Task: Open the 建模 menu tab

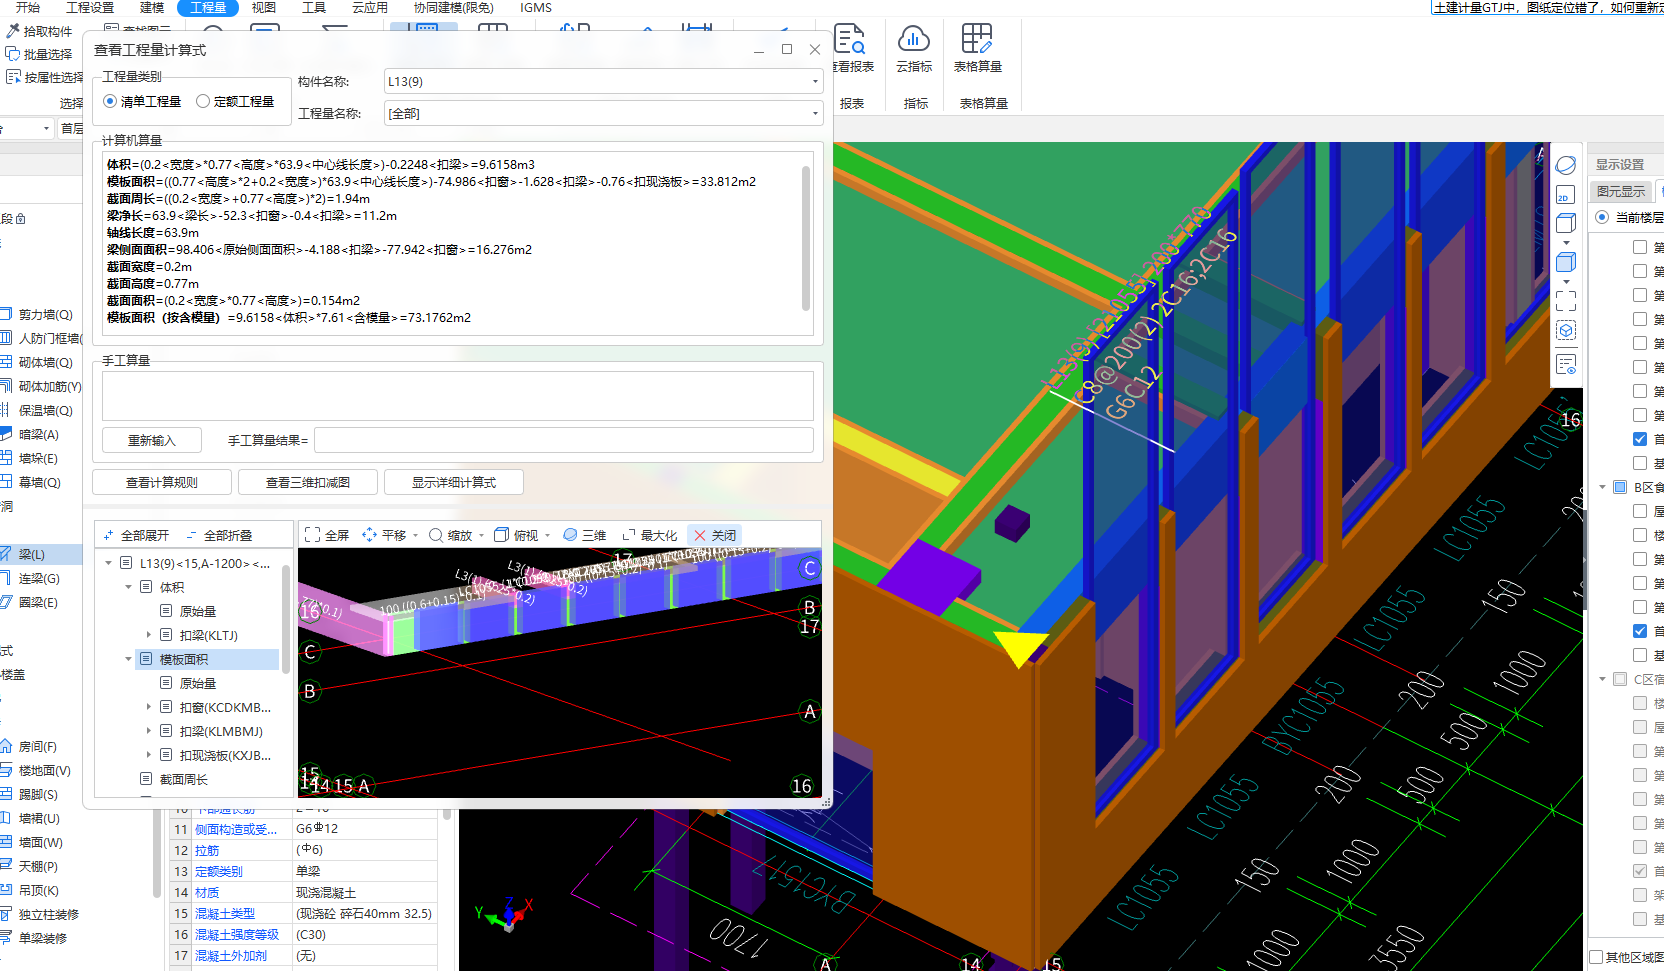Action: (152, 7)
